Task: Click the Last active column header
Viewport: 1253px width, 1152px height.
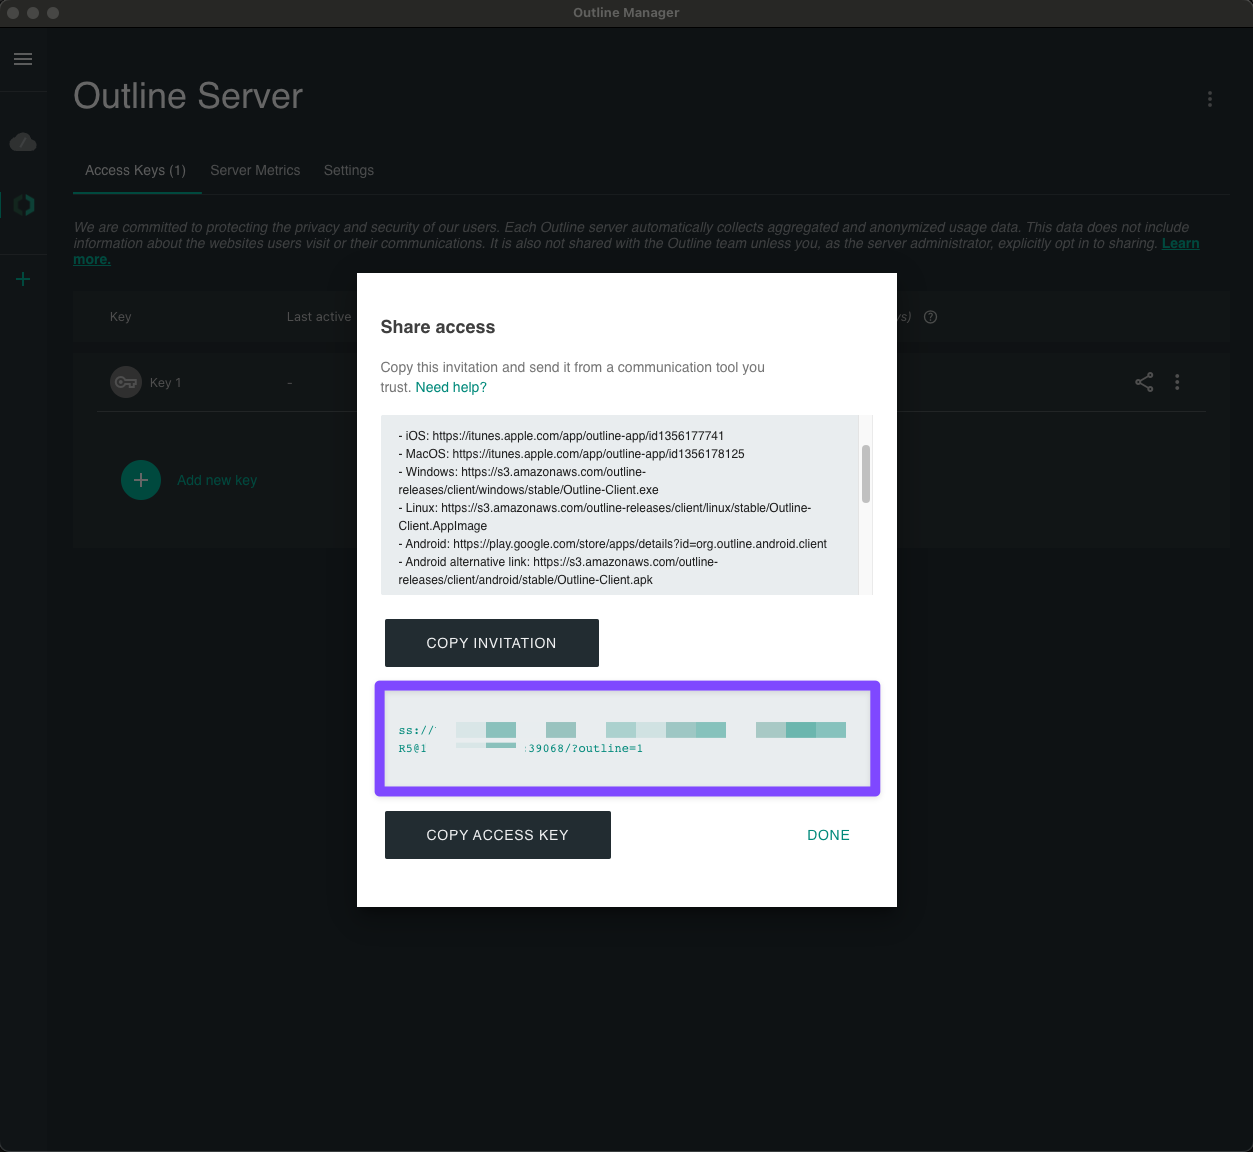Action: [x=319, y=317]
